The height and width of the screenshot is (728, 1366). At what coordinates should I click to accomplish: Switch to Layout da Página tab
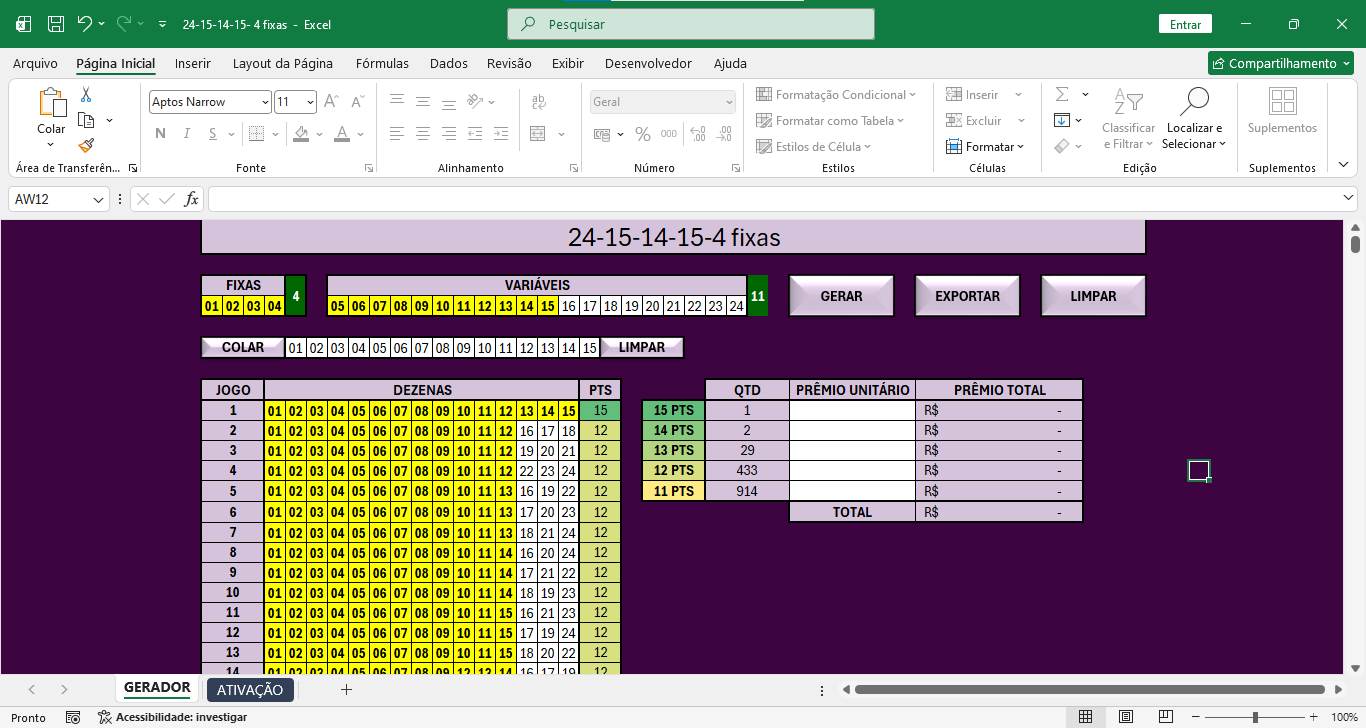pyautogui.click(x=283, y=63)
